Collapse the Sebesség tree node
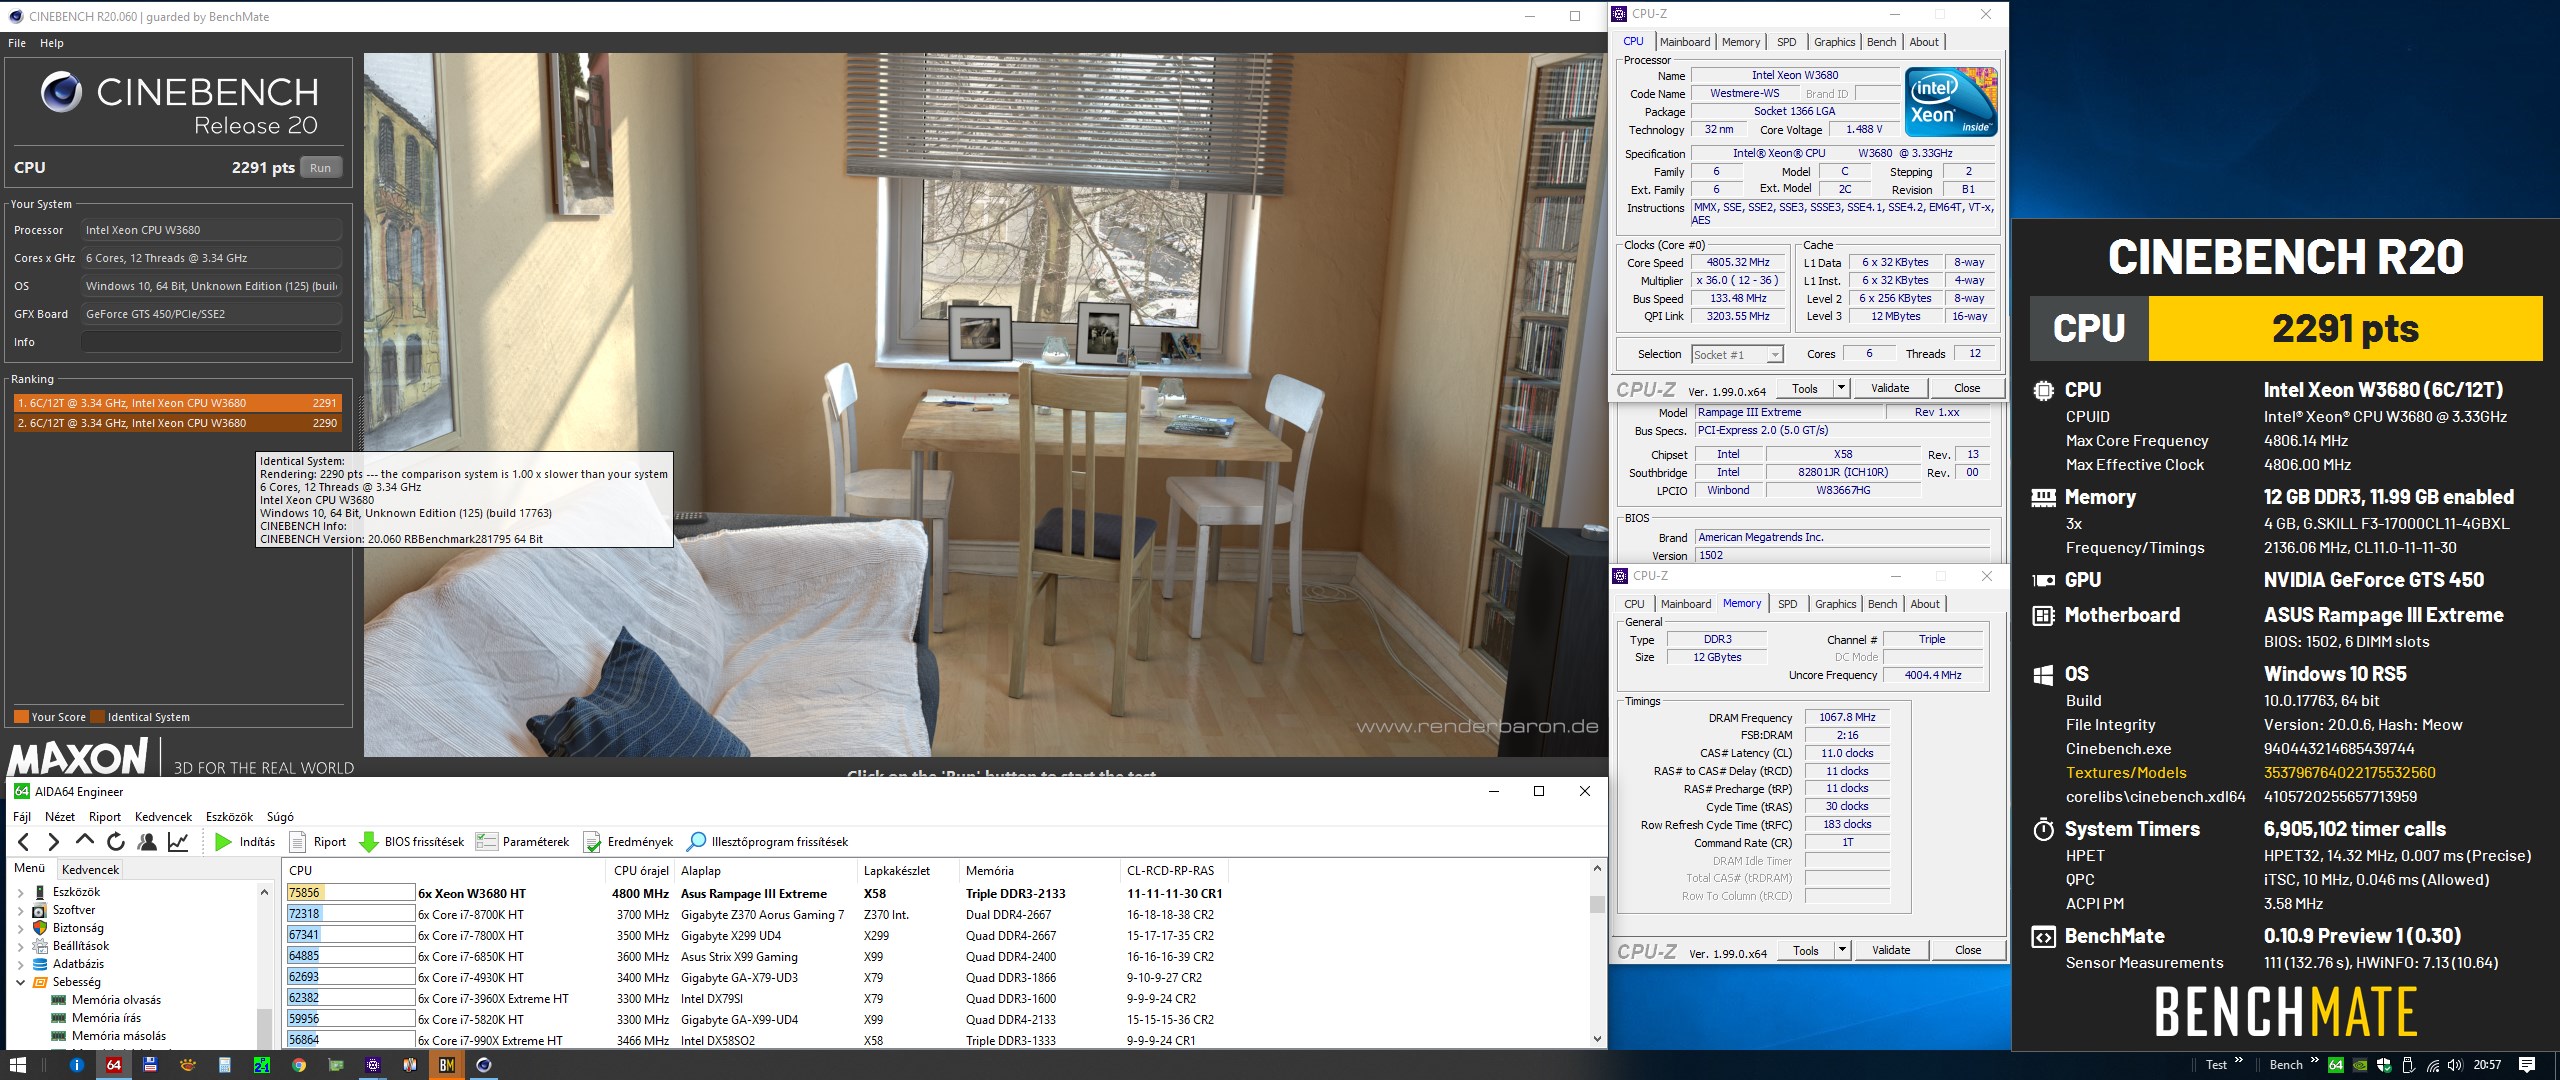Viewport: 2560px width, 1080px height. pos(21,982)
